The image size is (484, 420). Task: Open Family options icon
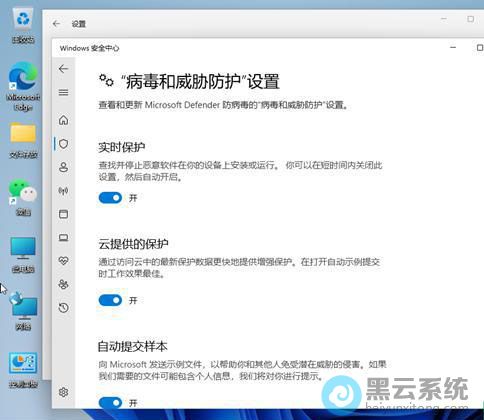point(63,284)
